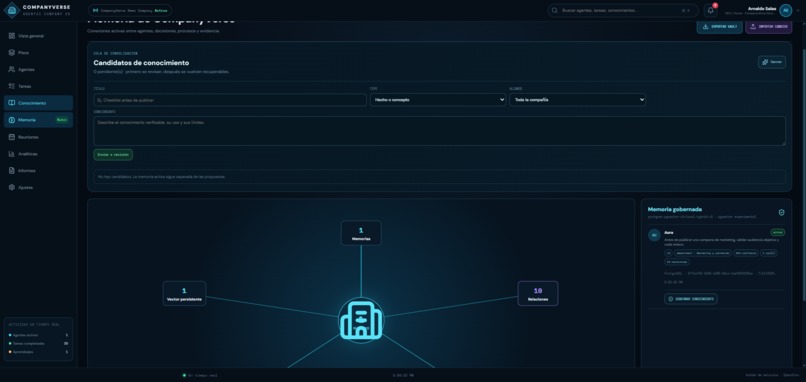Click the 'Memoria gobernada' heading
Viewport: 806px width, 382px height.
coord(674,209)
